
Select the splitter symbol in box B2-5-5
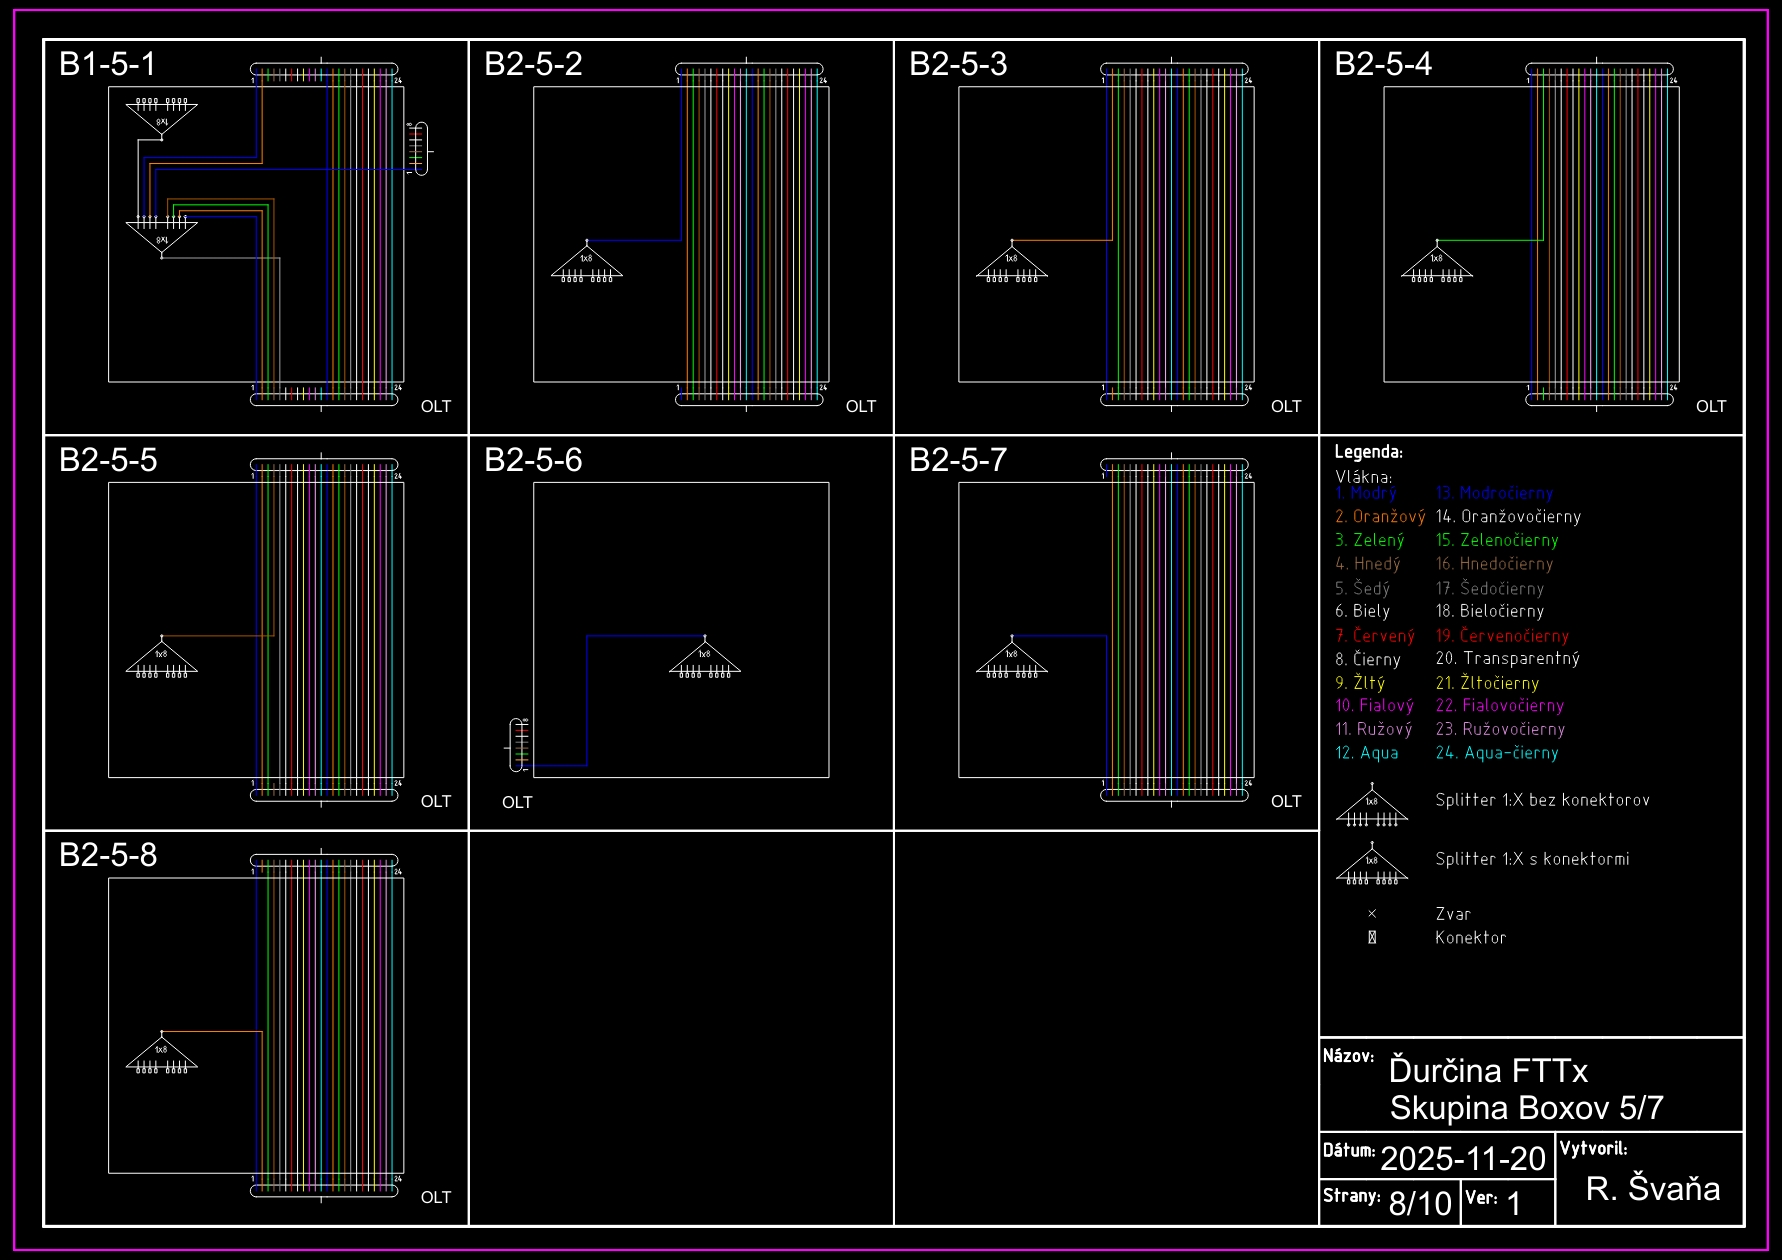tap(162, 658)
